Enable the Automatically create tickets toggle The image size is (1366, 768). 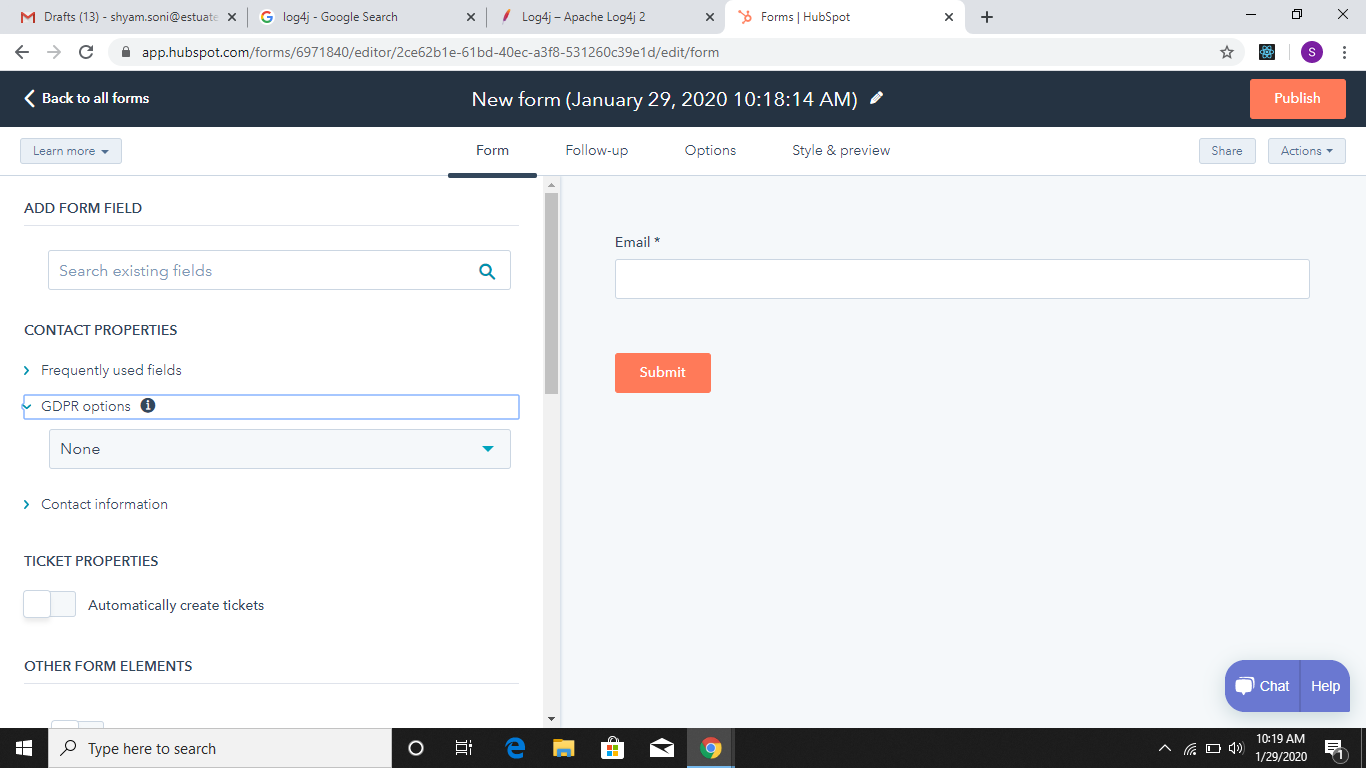(49, 604)
